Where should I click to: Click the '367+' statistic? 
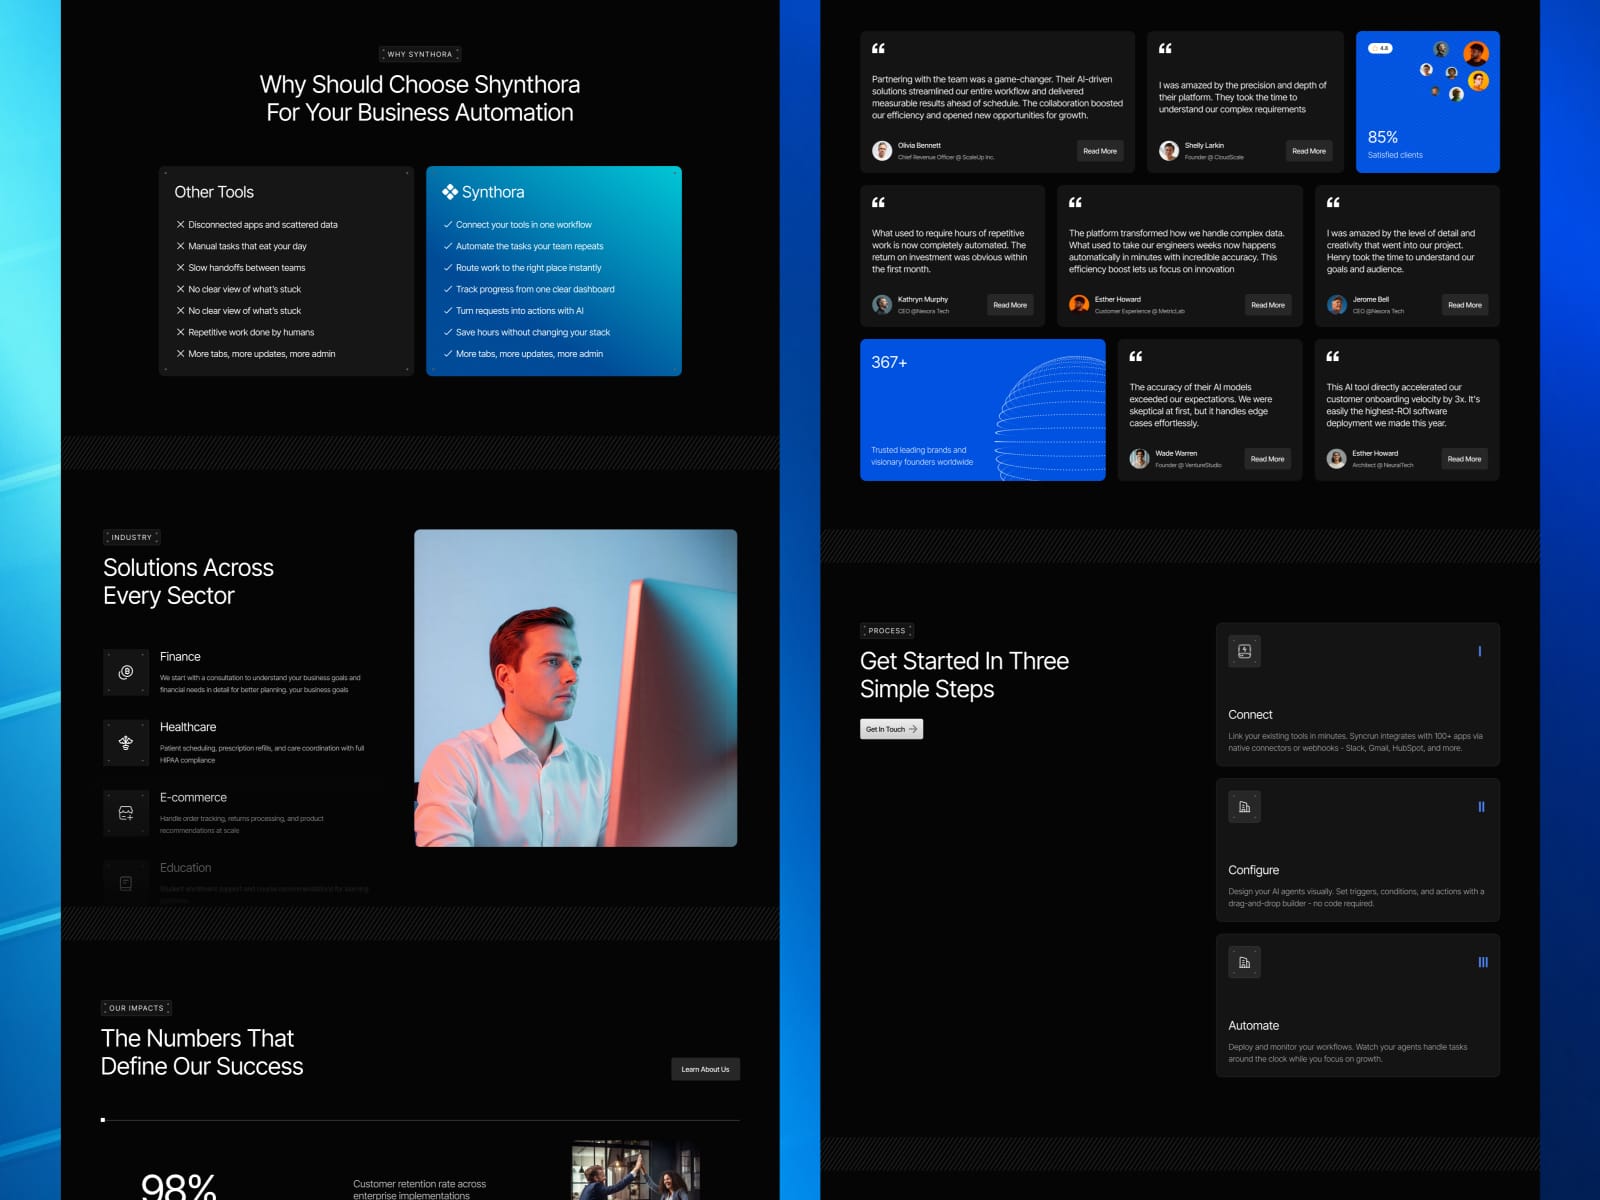[889, 362]
